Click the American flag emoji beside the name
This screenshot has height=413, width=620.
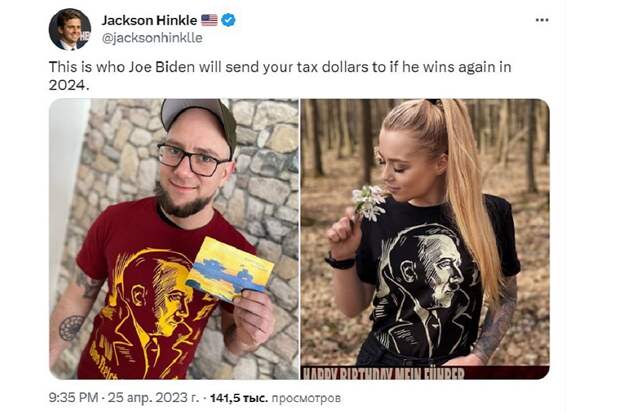point(209,20)
